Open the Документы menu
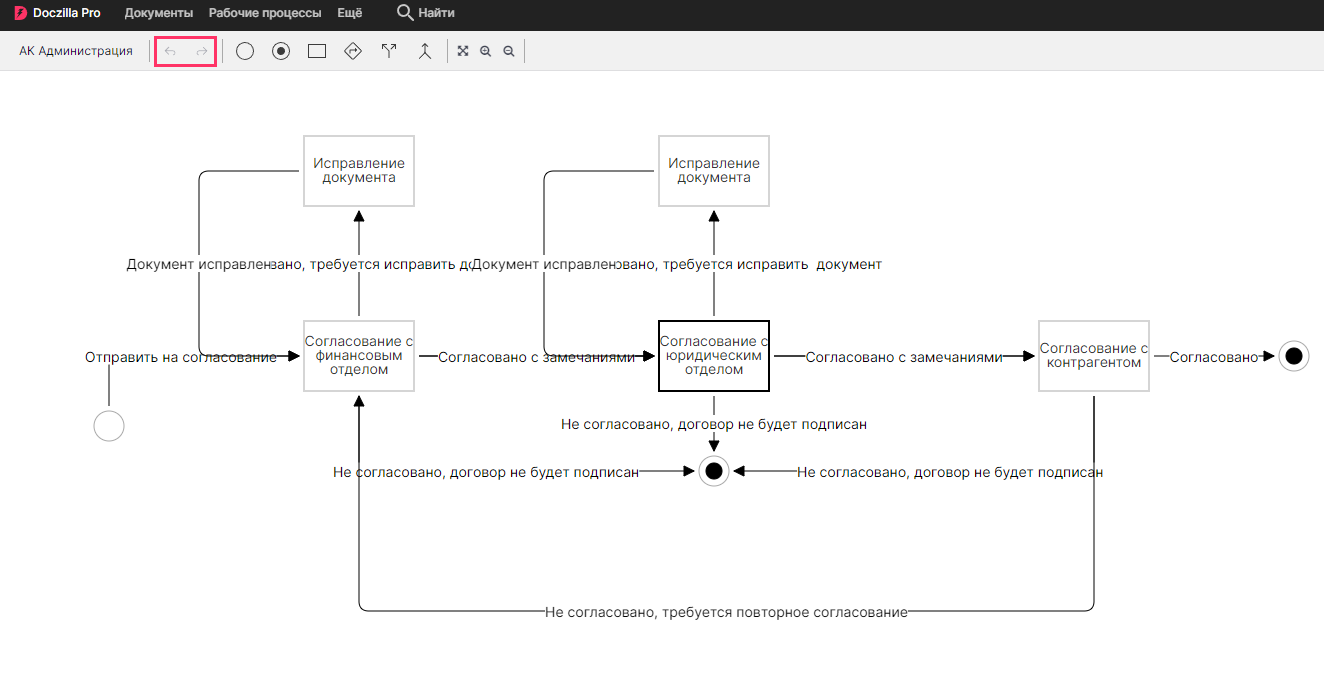The image size is (1324, 684). (x=159, y=13)
